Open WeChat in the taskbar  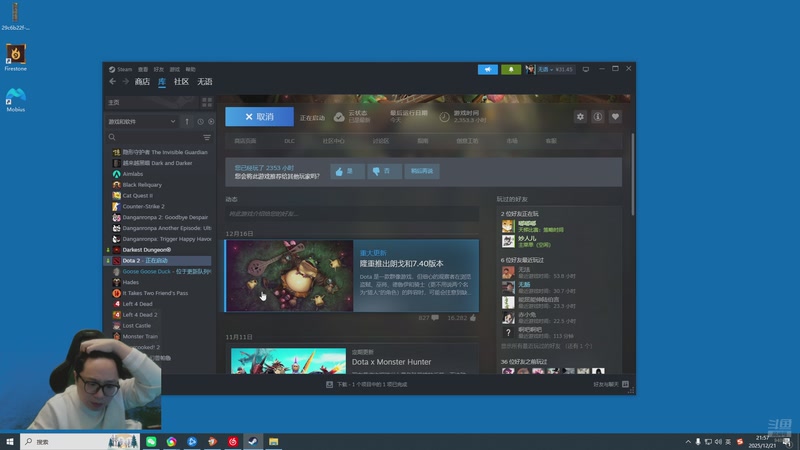tap(151, 441)
